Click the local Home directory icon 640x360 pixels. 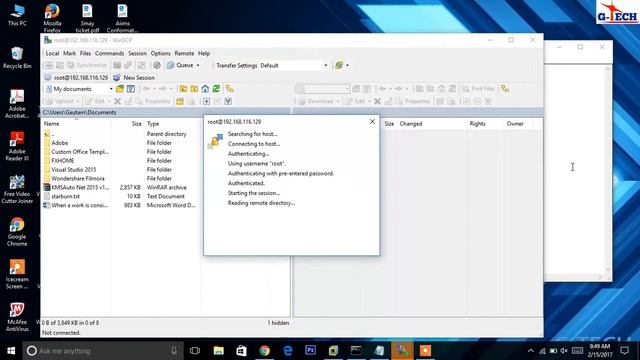click(x=205, y=89)
